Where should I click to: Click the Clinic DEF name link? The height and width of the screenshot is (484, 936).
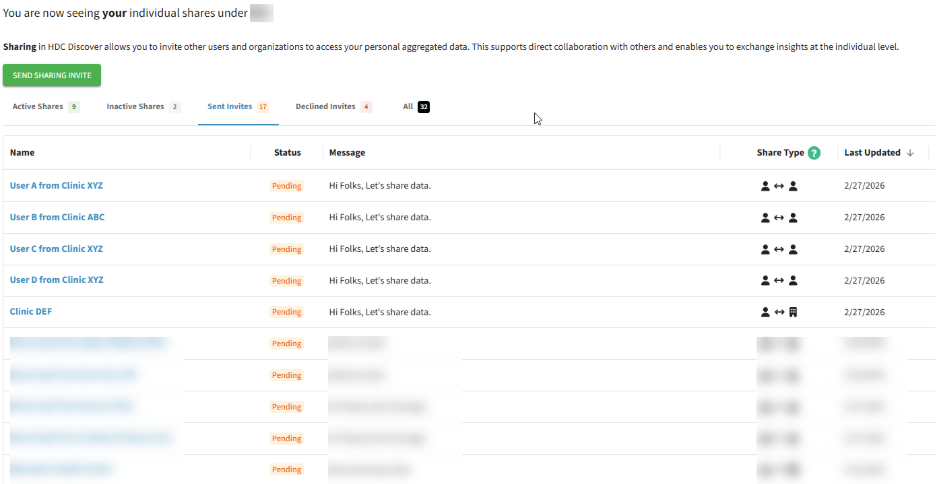point(31,312)
